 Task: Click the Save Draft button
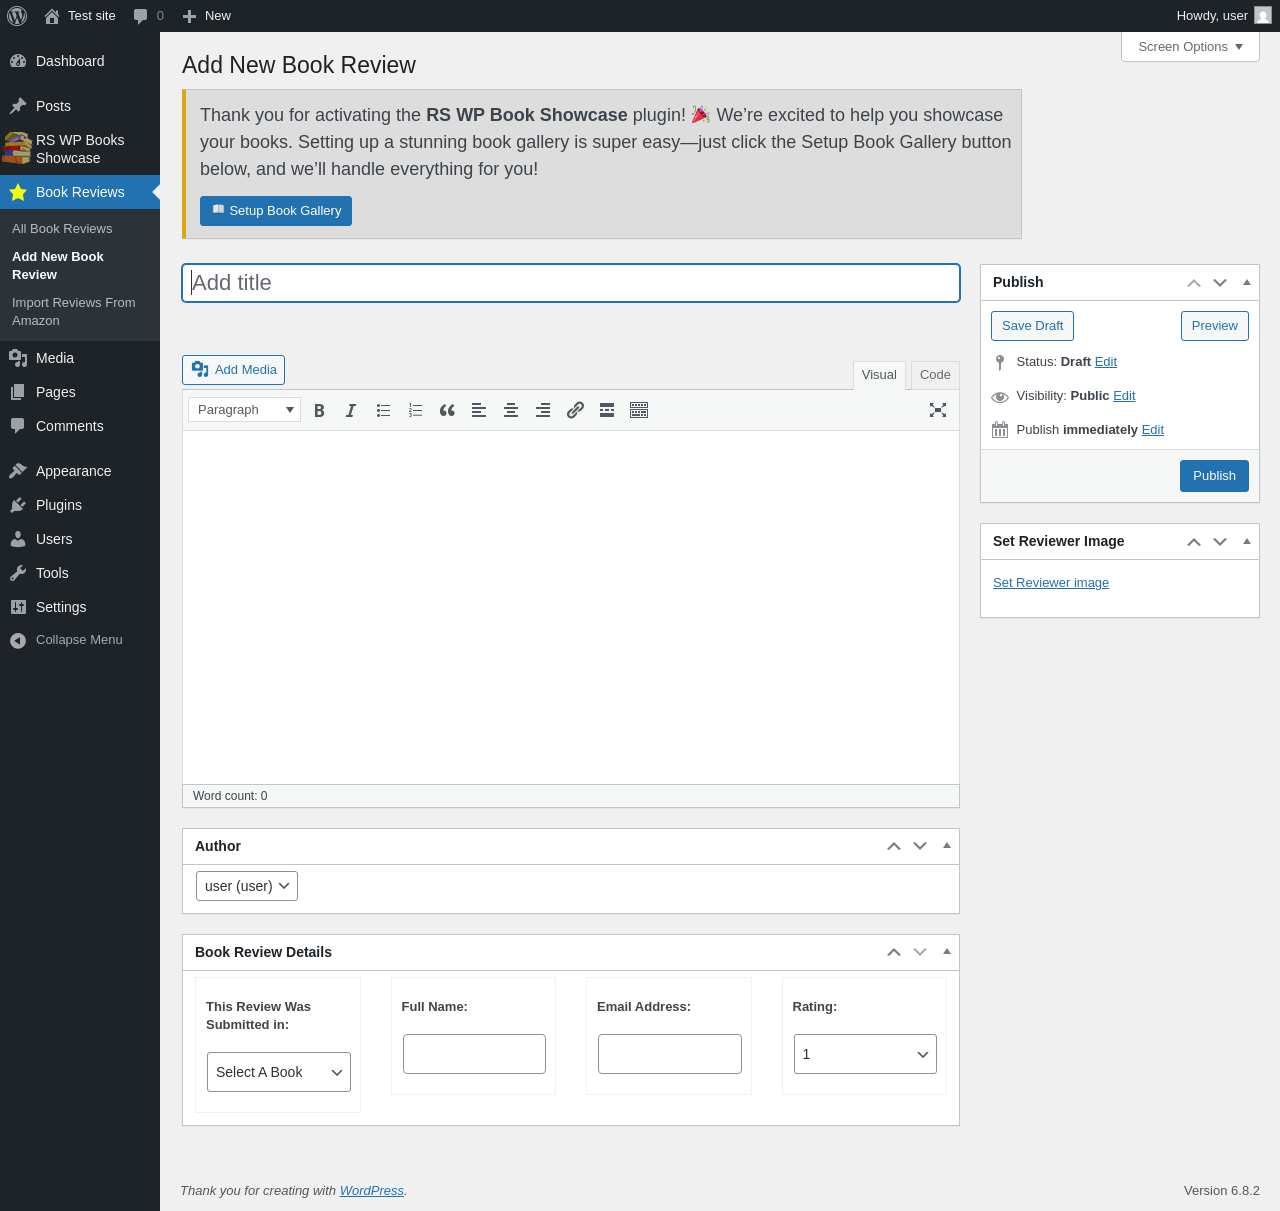[1032, 326]
